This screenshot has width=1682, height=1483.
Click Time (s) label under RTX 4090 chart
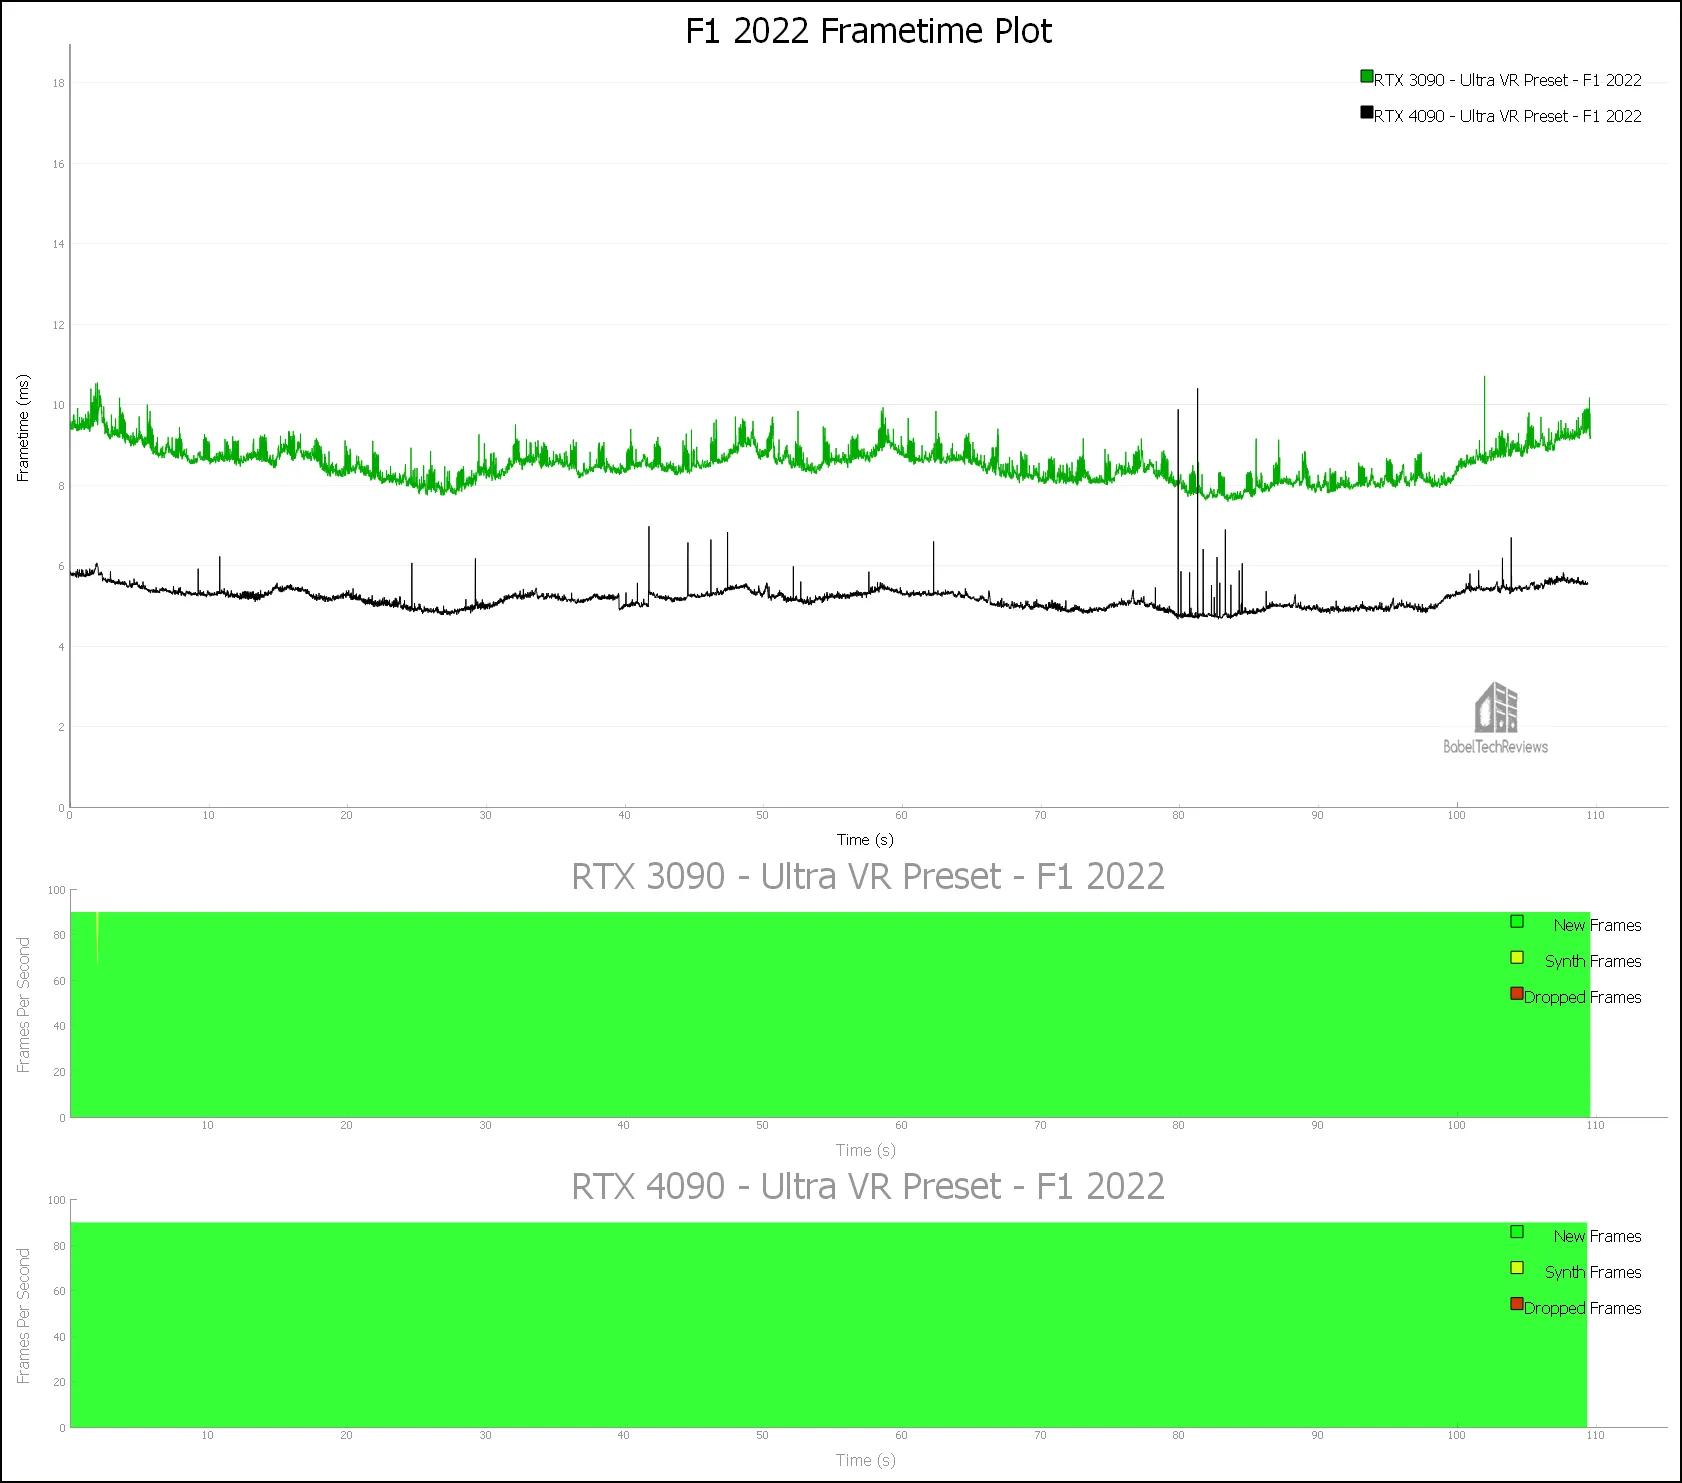pos(865,1461)
